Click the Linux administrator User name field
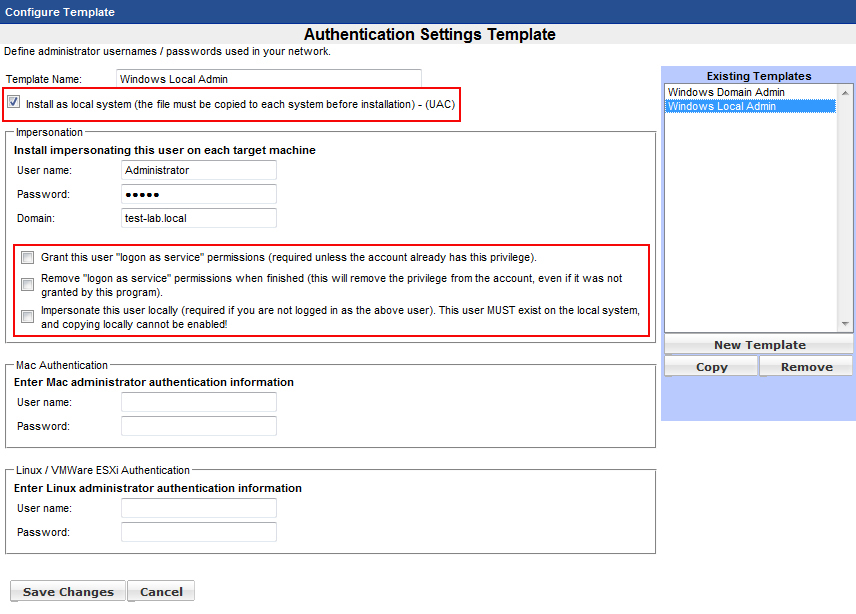The height and width of the screenshot is (614, 856). click(x=198, y=508)
